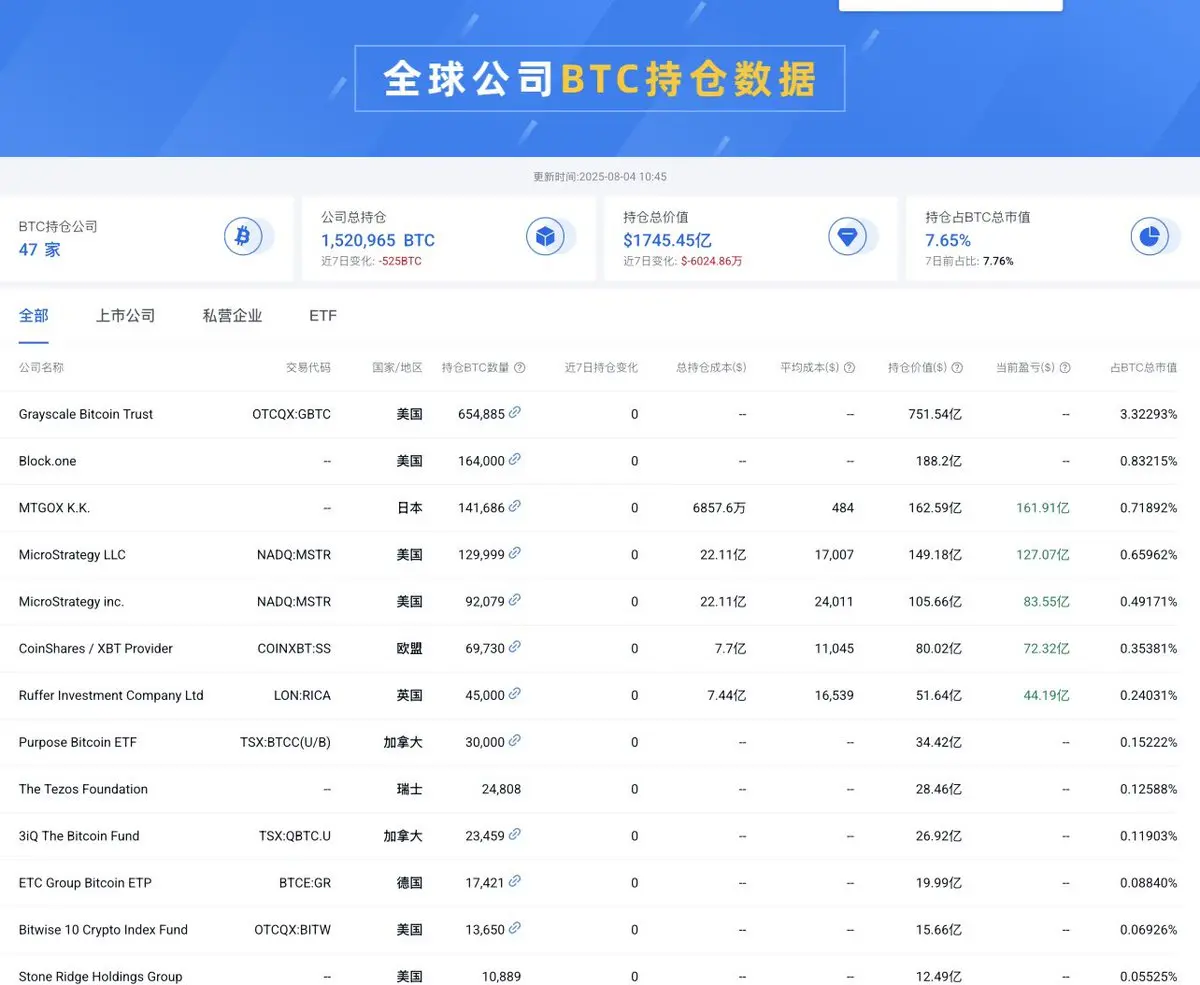Click the pie chart icon in 持仓占BTC总市值 card
The width and height of the screenshot is (1200, 985).
1149,237
